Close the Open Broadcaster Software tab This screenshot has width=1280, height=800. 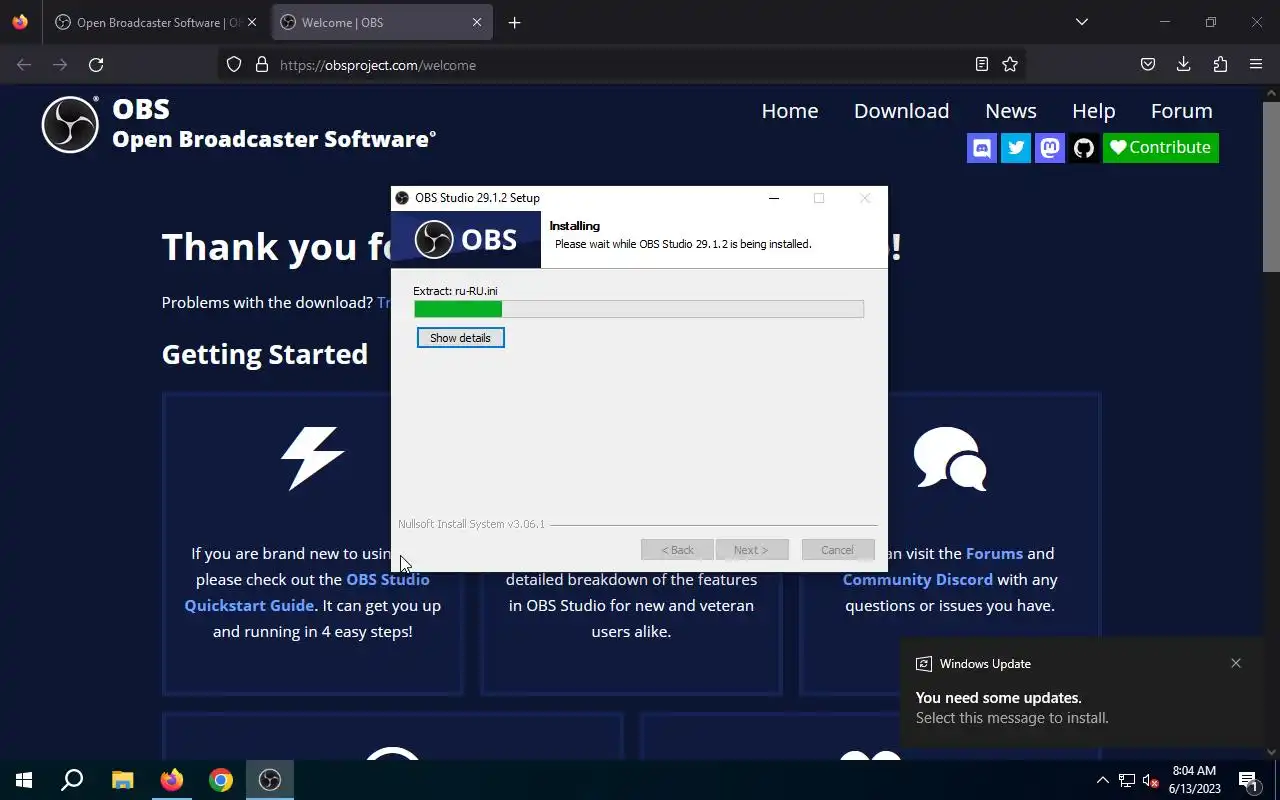(252, 22)
